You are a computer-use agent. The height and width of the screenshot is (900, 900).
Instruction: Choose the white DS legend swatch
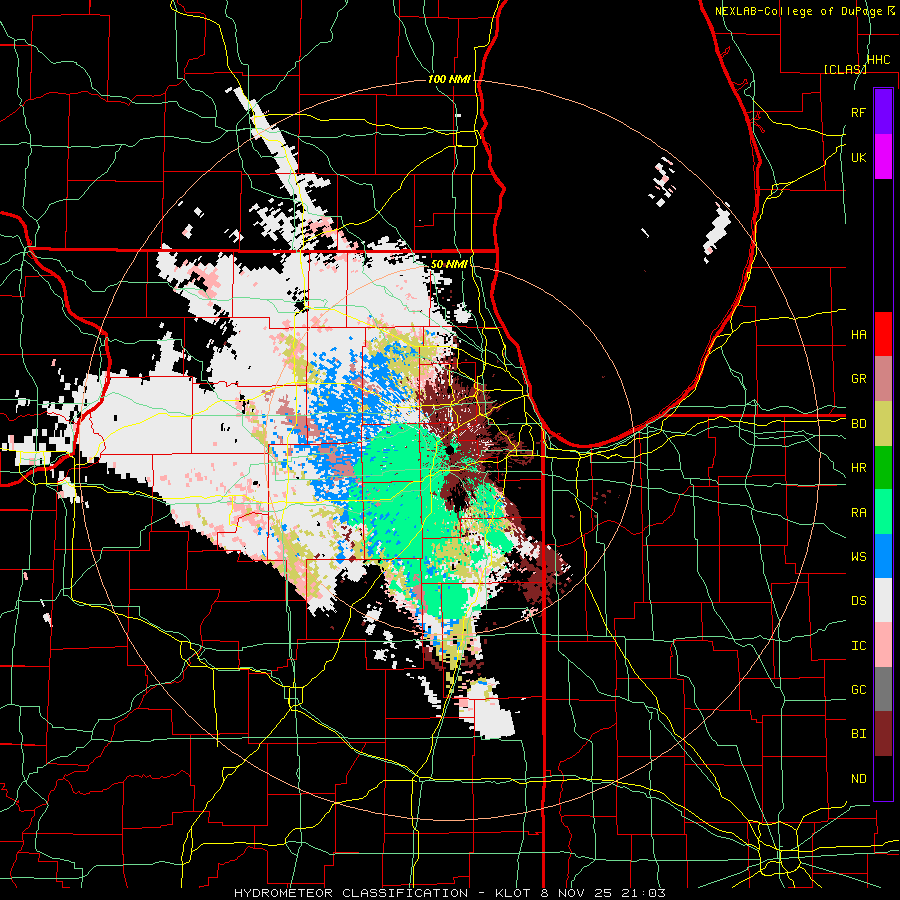(x=883, y=600)
